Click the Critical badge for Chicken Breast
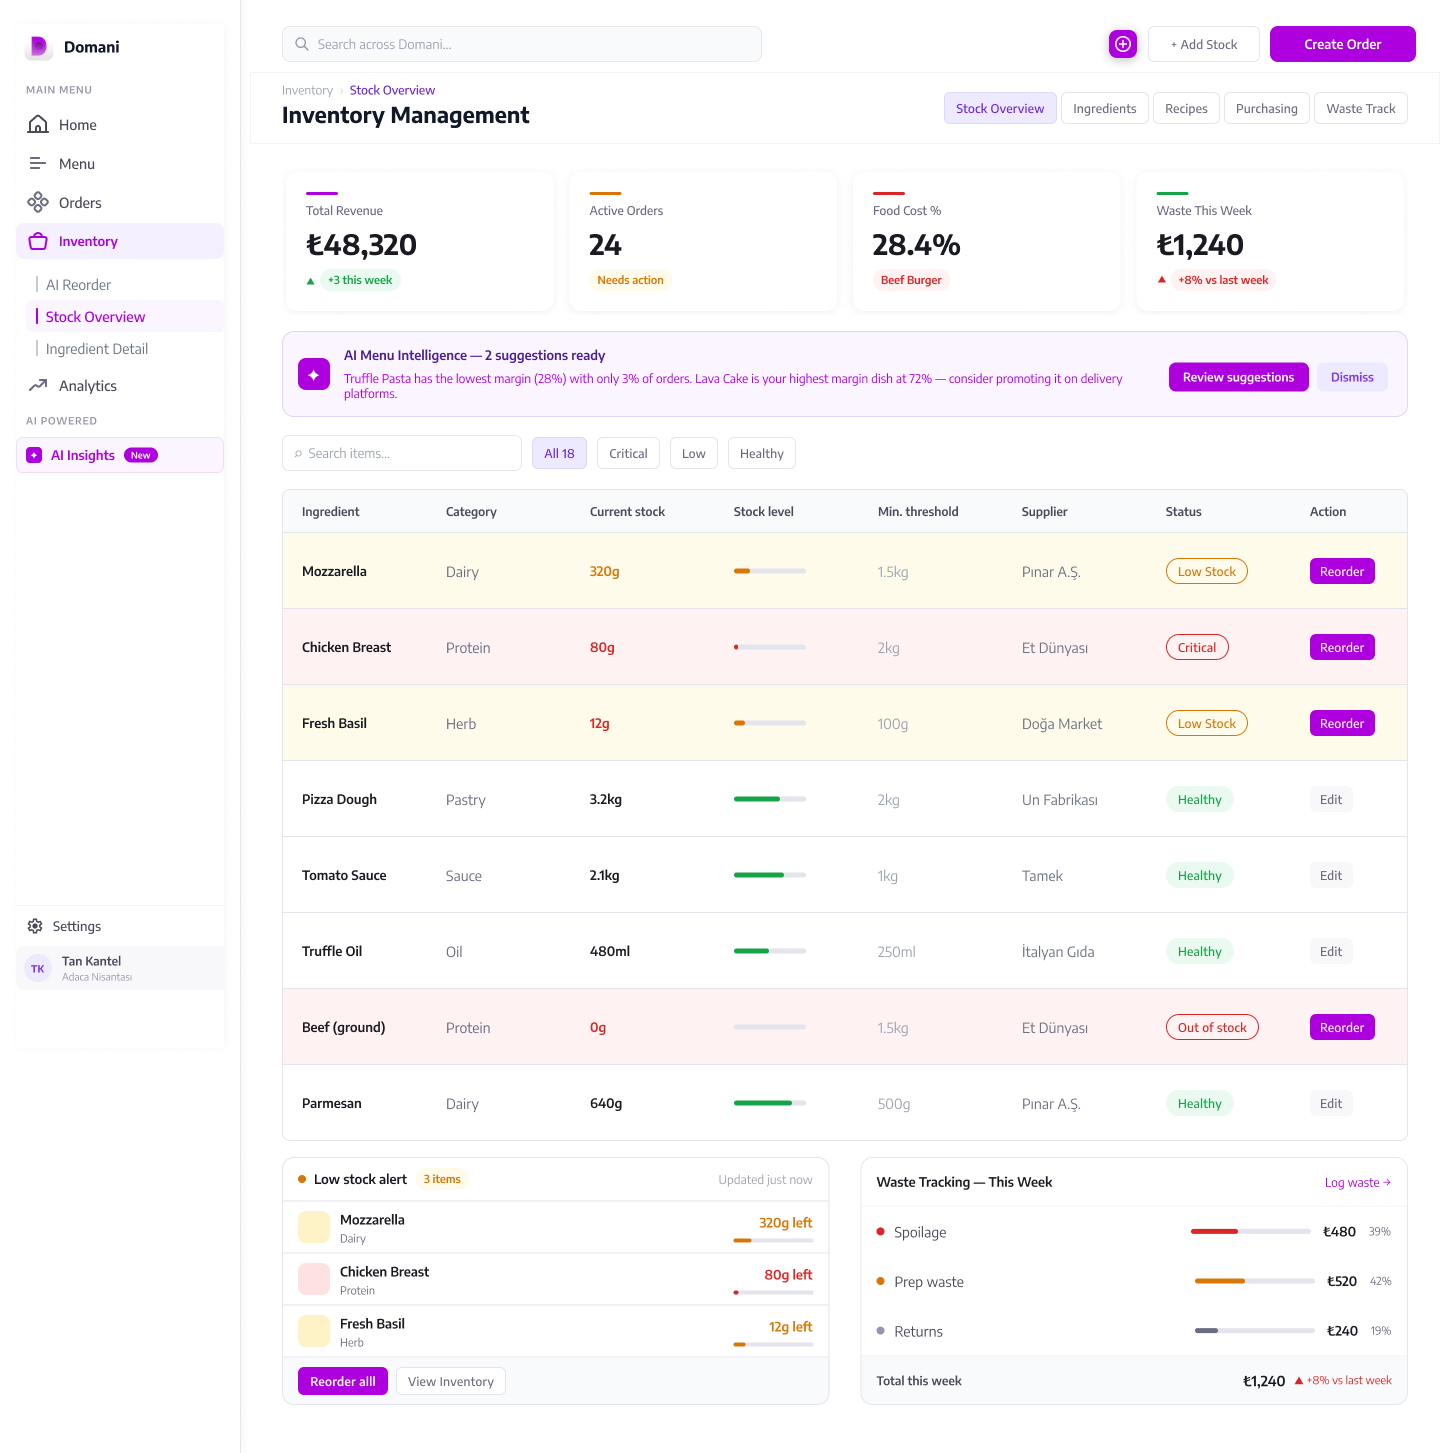Image resolution: width=1440 pixels, height=1453 pixels. [x=1197, y=647]
